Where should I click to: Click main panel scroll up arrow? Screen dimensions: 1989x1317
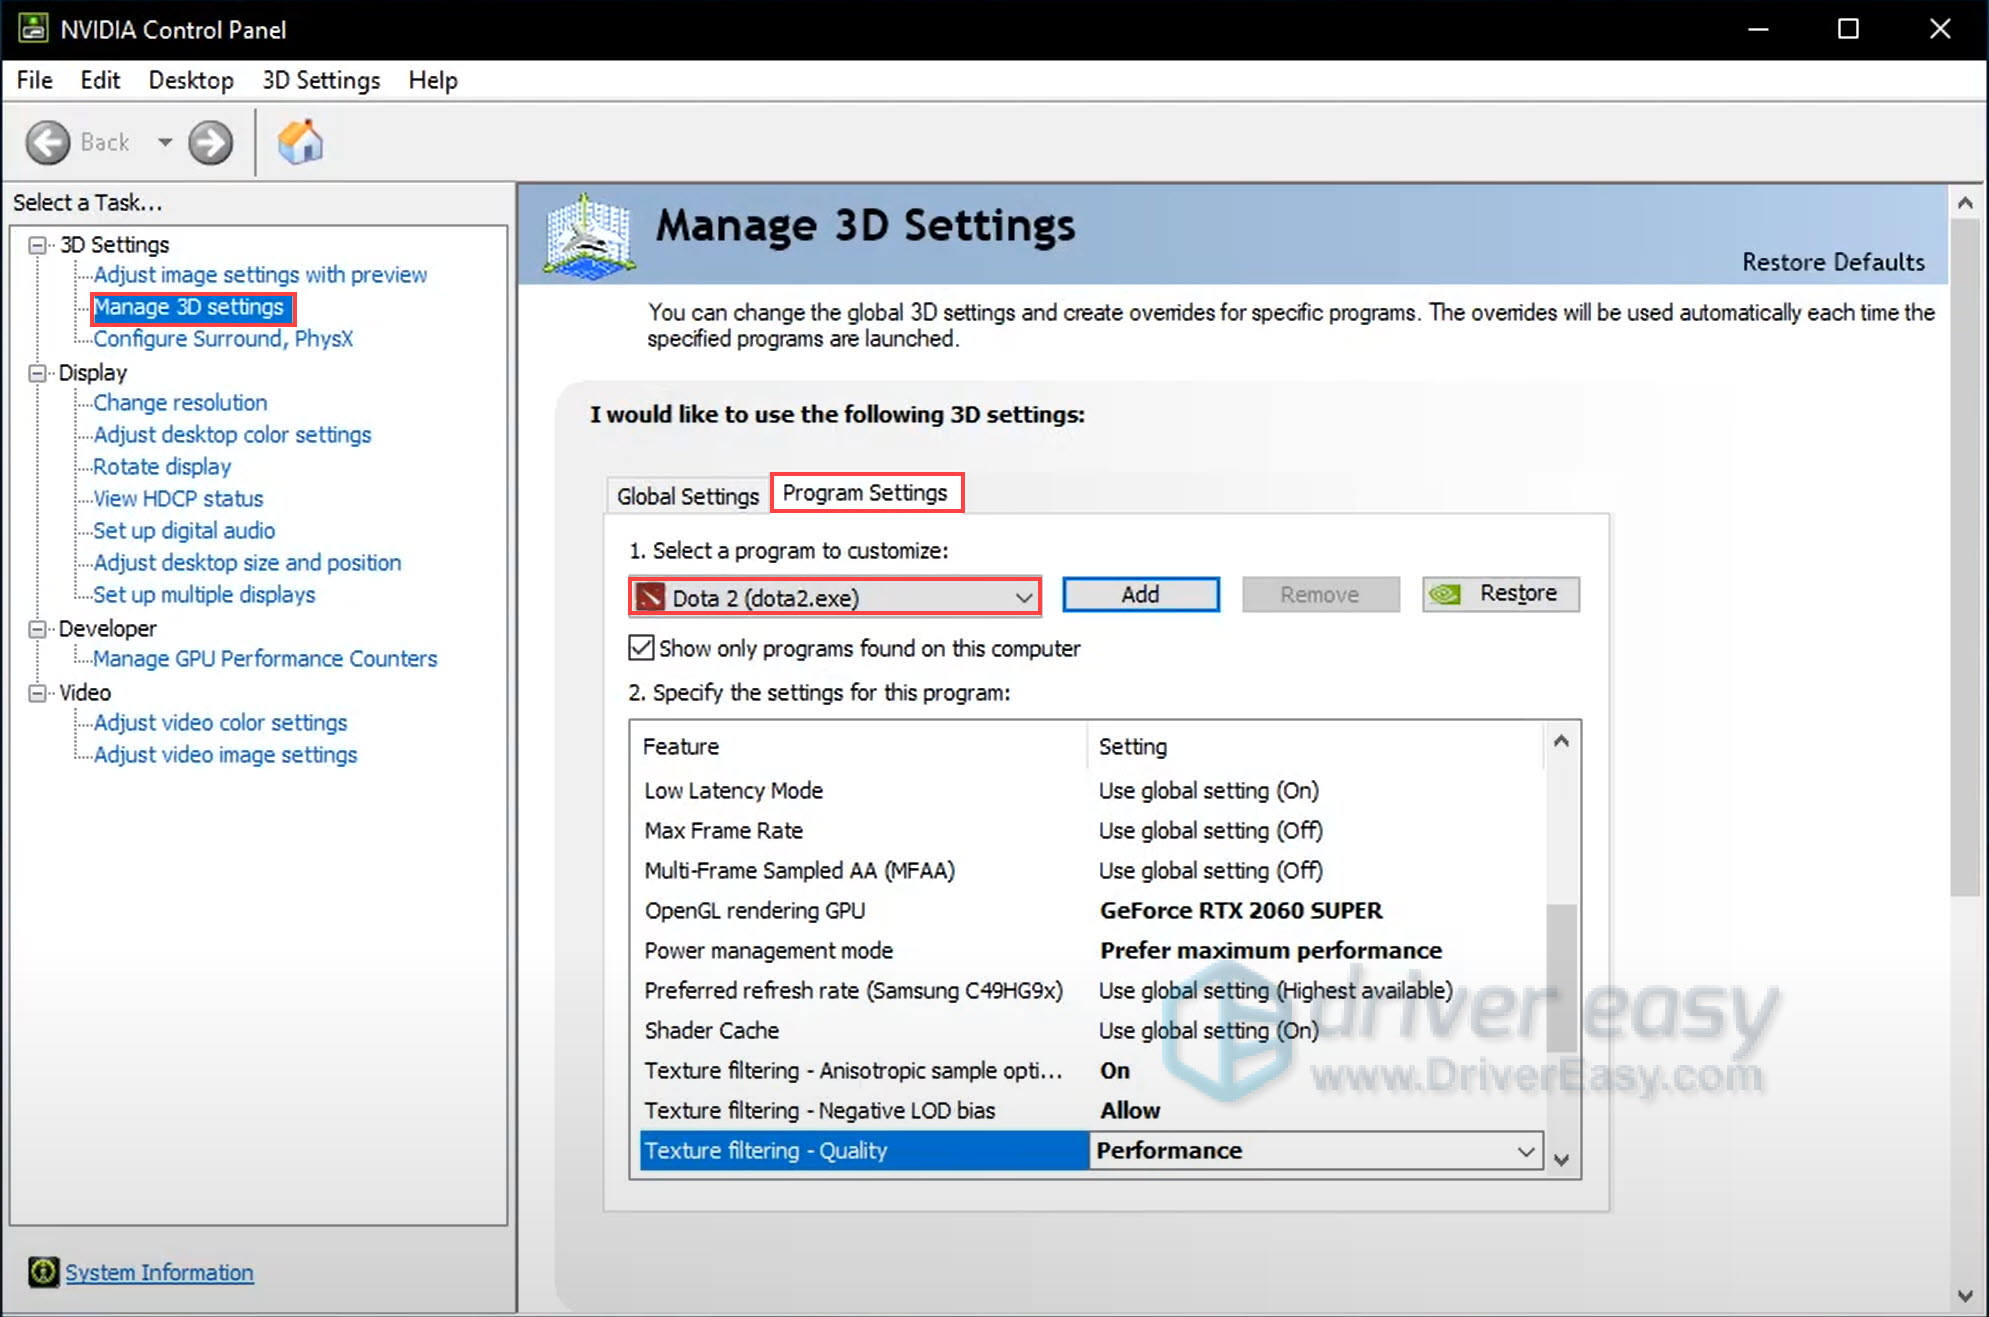tap(1966, 203)
